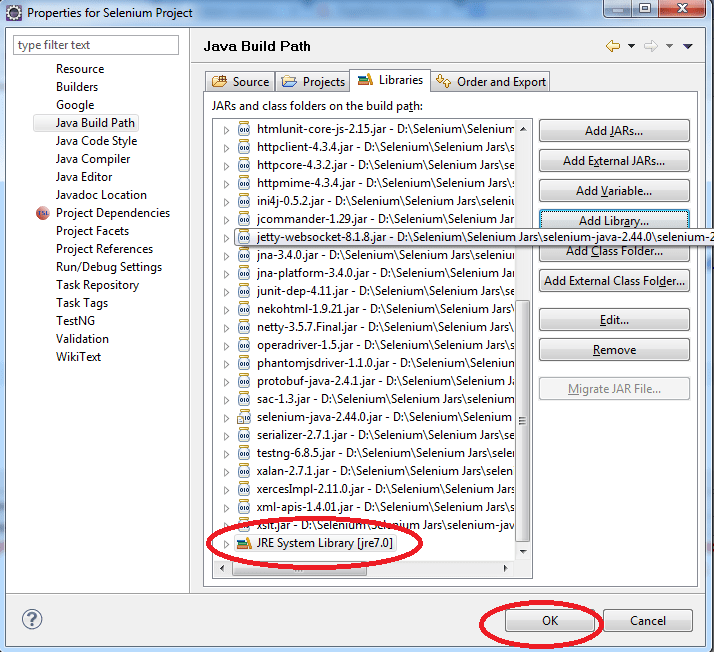Open the Order and Export tab

click(x=490, y=82)
